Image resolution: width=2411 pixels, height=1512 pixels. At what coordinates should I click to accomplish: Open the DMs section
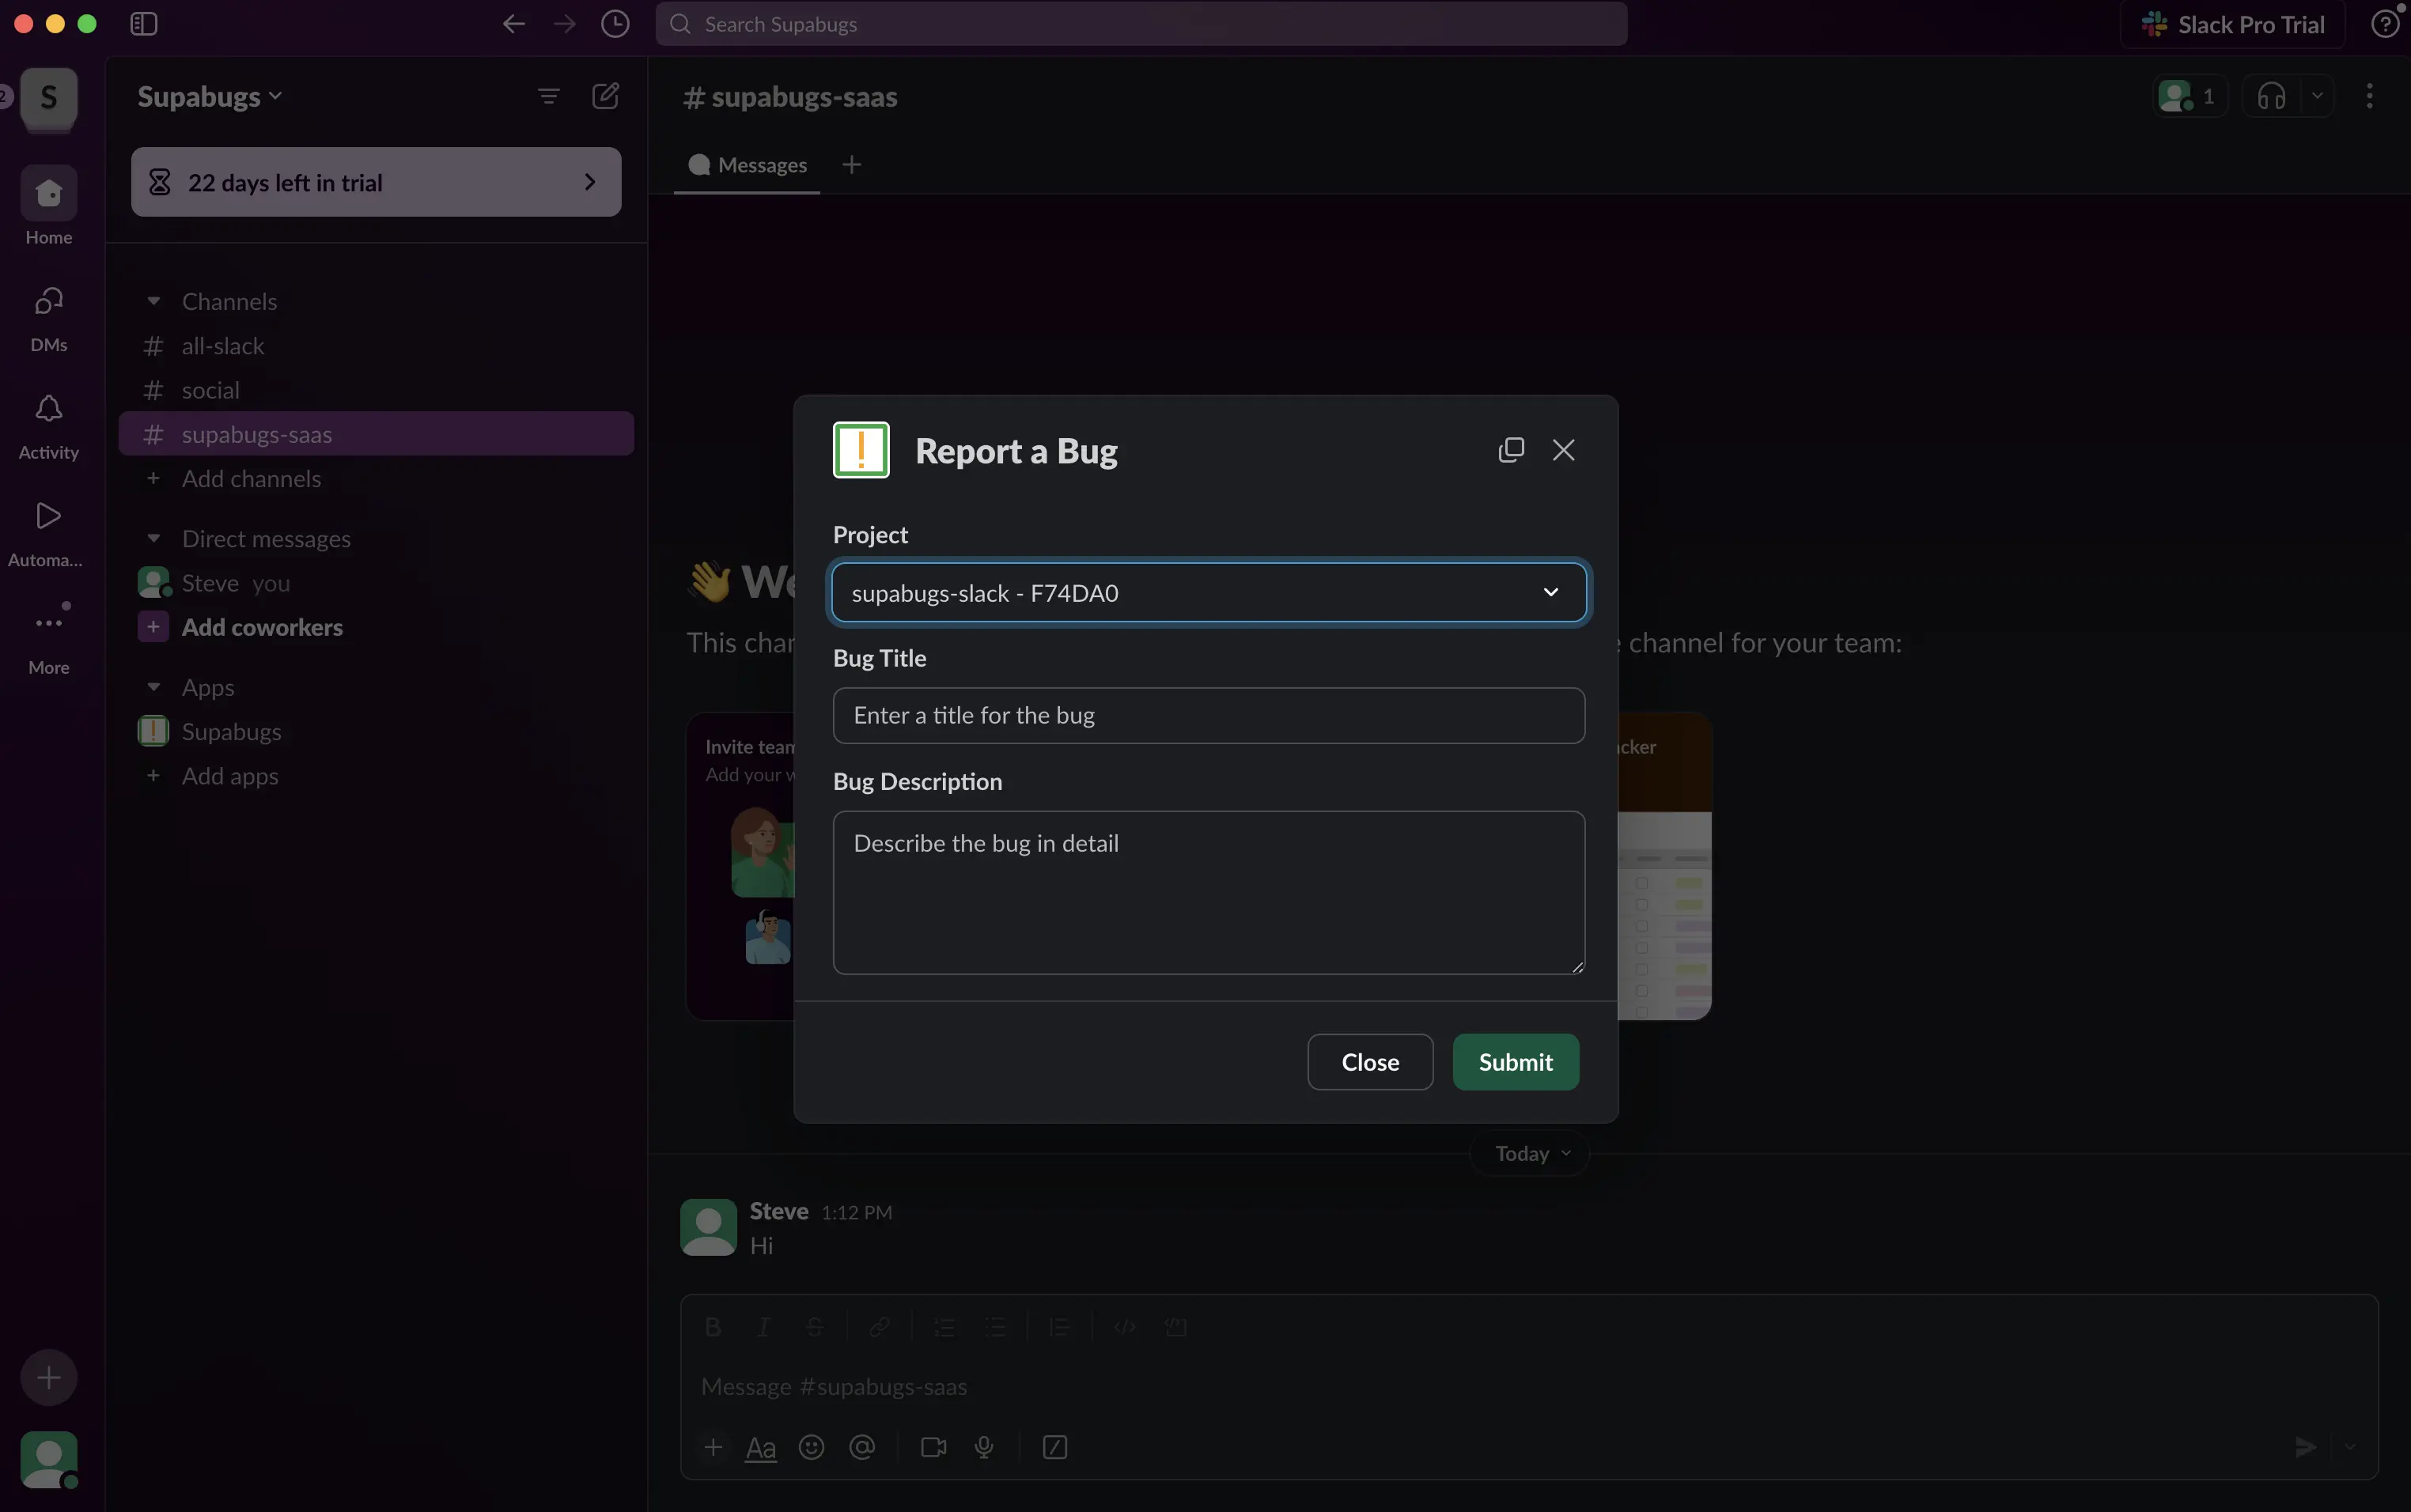point(49,319)
